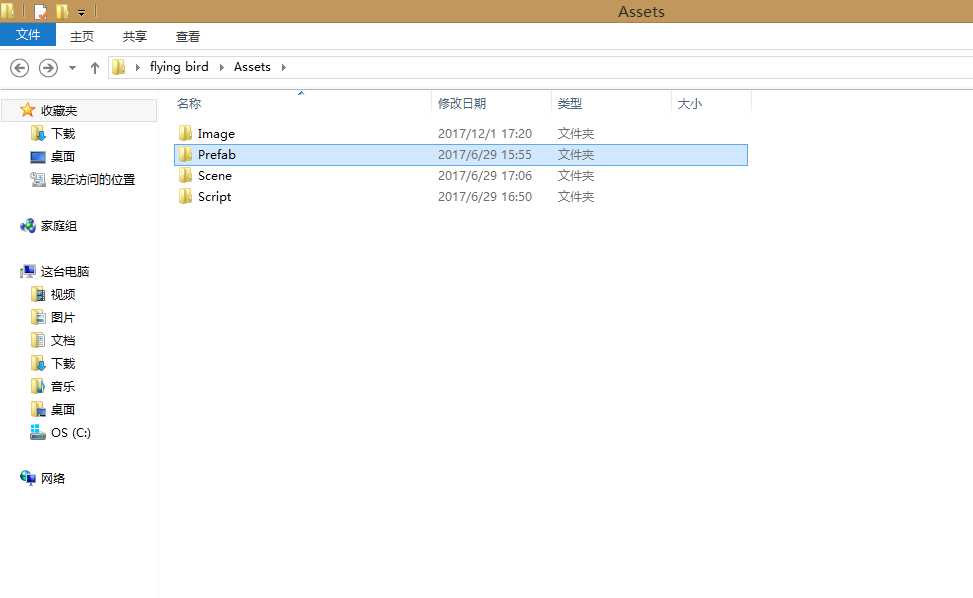The width and height of the screenshot is (973, 598).
Task: Click the 这台电脑 computer icon
Action: coord(28,271)
